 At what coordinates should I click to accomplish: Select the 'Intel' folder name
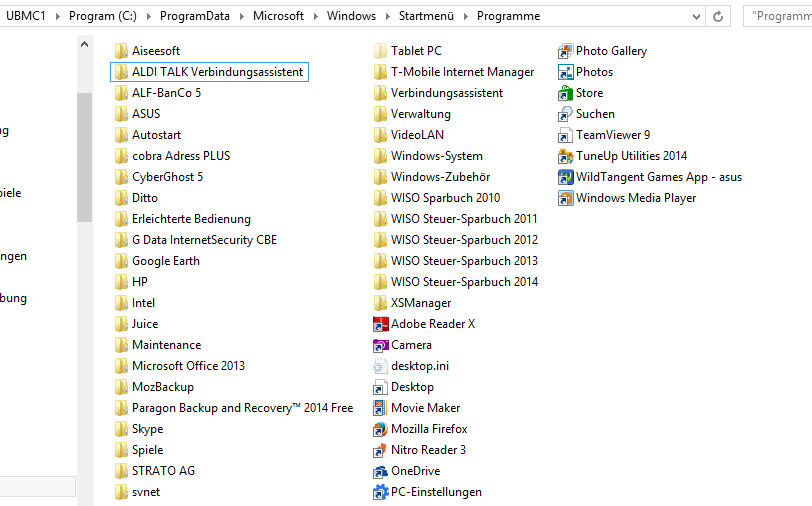pos(143,303)
